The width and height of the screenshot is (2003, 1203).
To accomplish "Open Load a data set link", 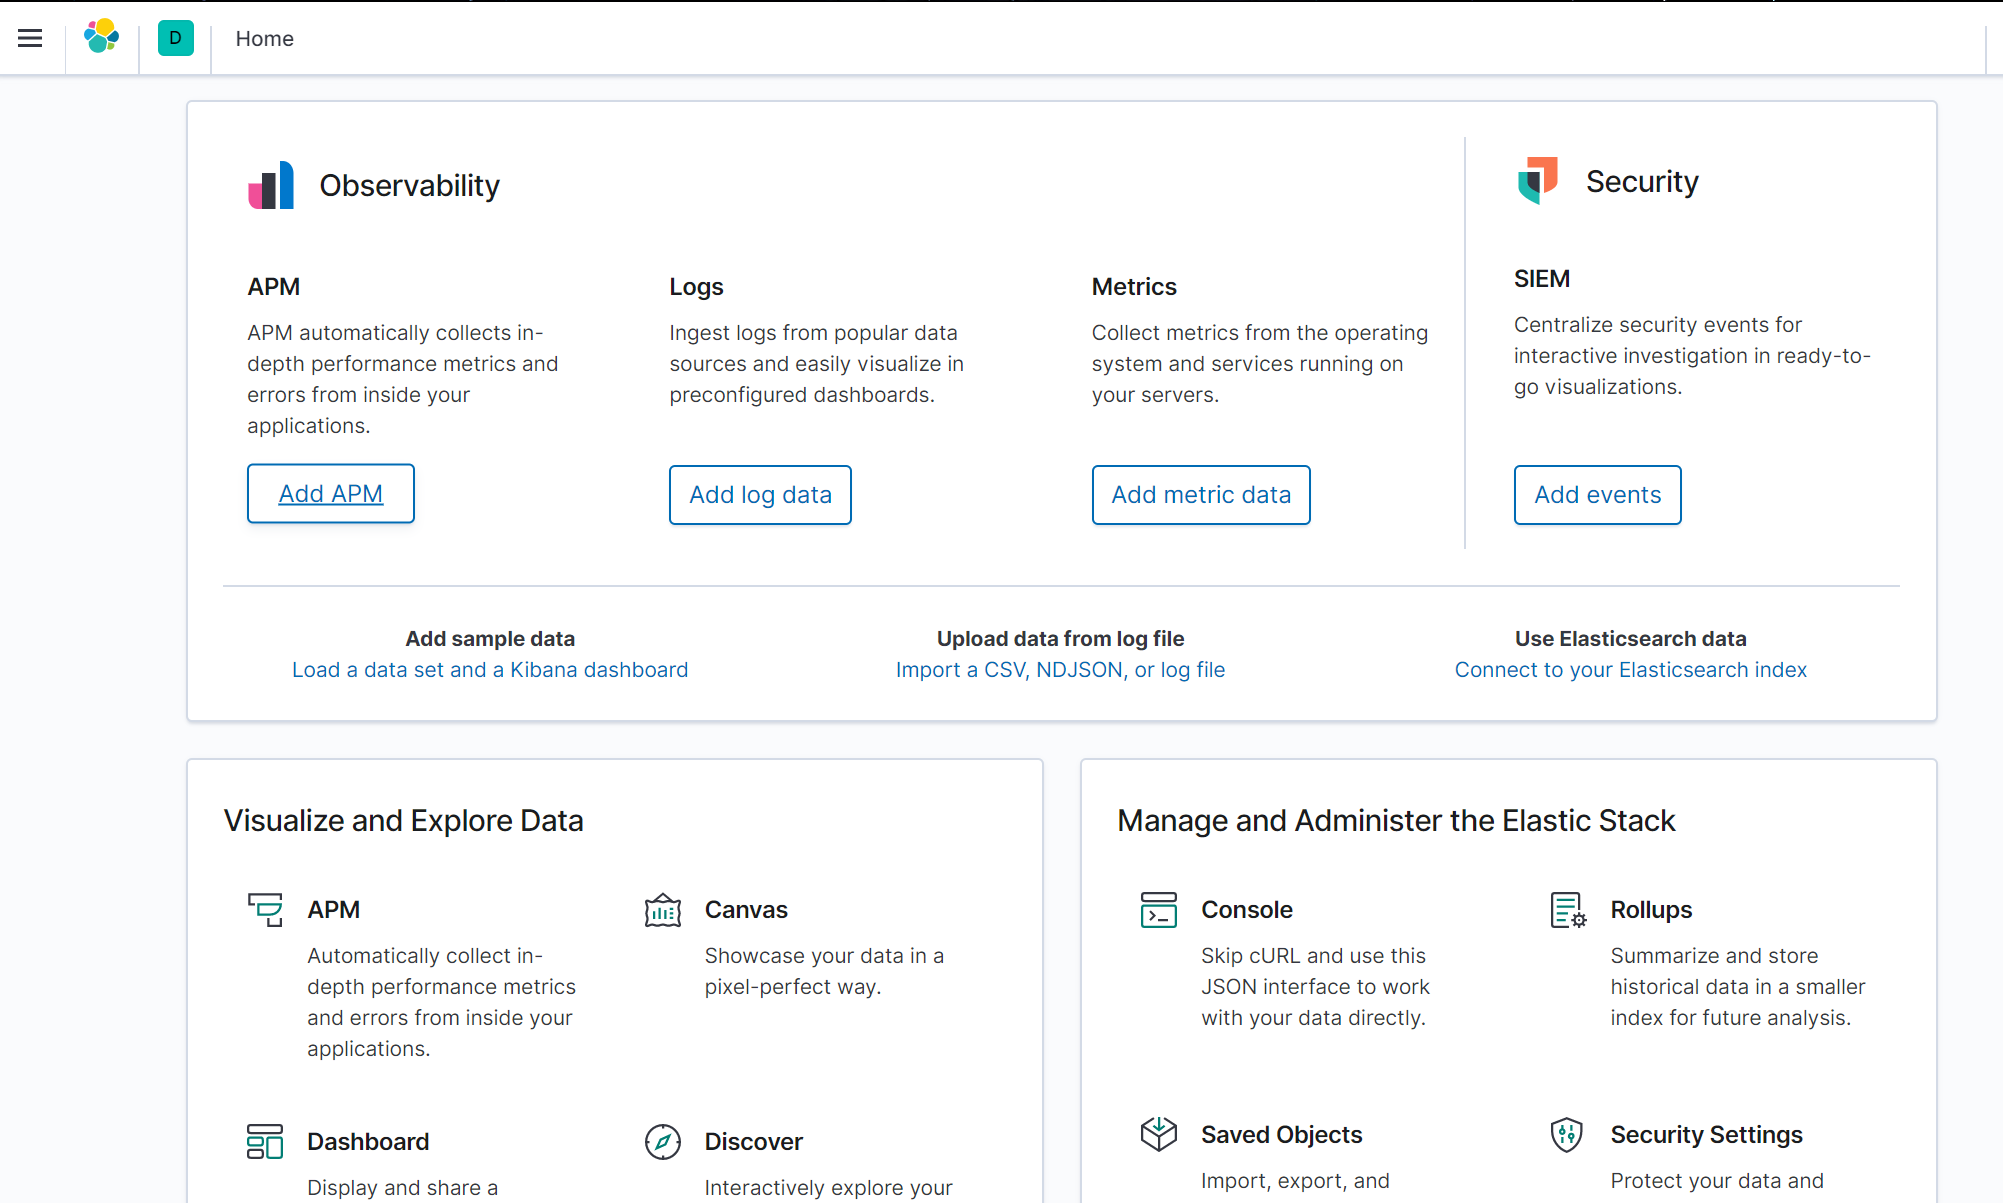I will click(x=490, y=670).
